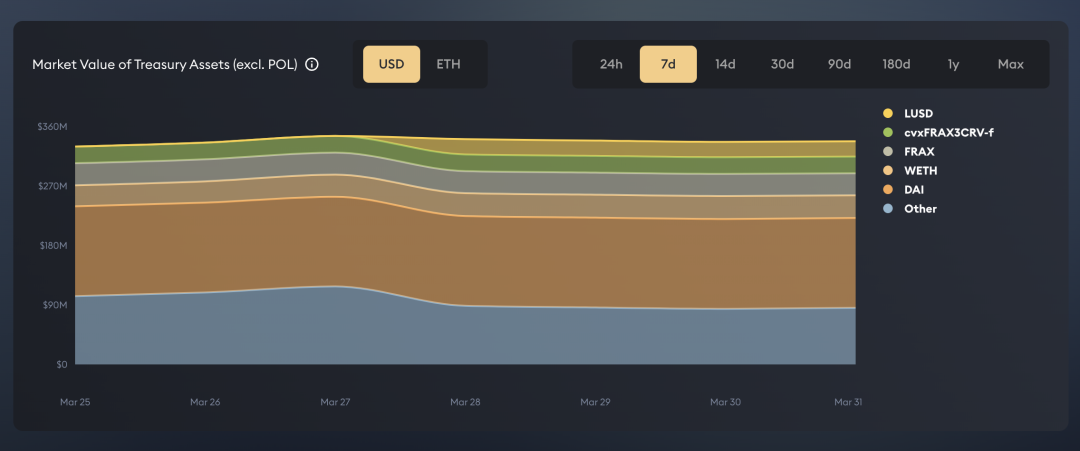The height and width of the screenshot is (451, 1080).
Task: Show the Max time range
Action: pos(1010,64)
